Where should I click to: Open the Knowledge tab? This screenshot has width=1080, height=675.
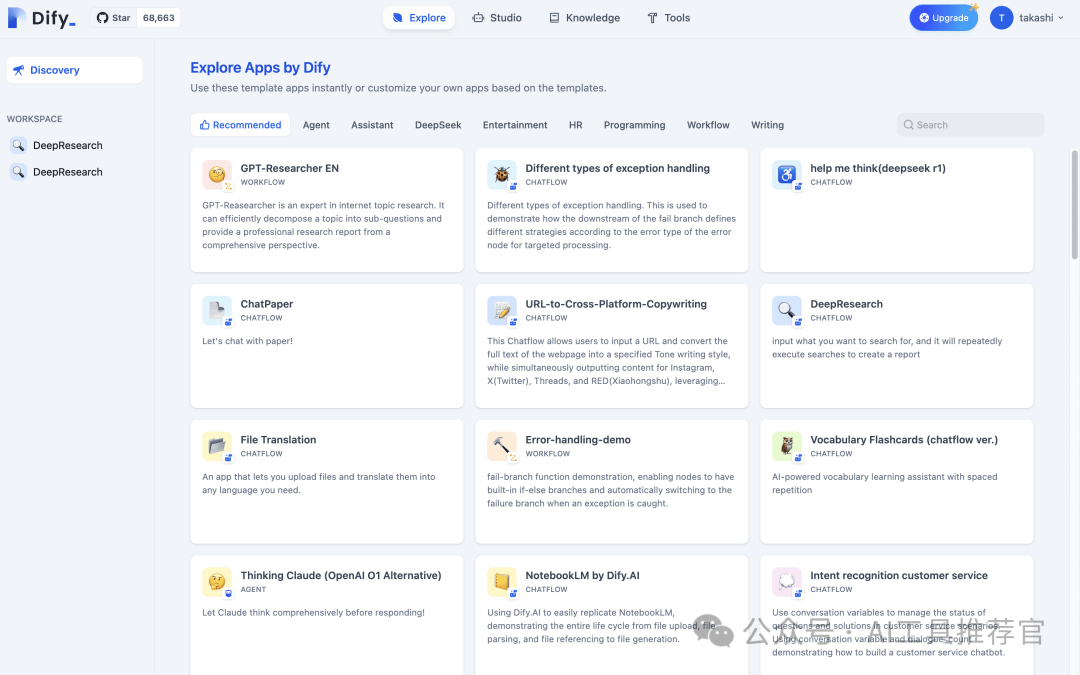(x=584, y=18)
